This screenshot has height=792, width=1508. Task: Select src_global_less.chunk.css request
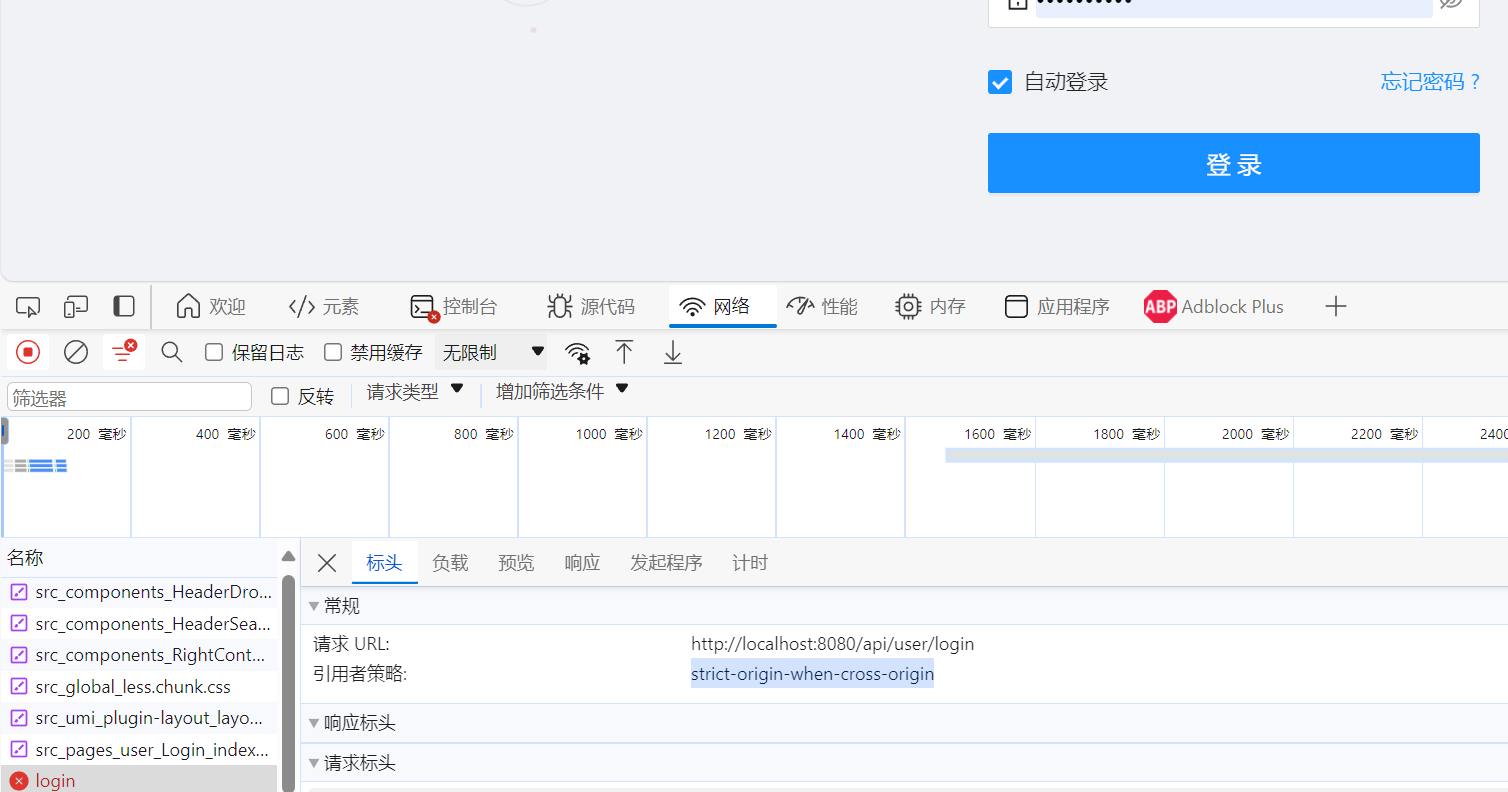click(140, 687)
